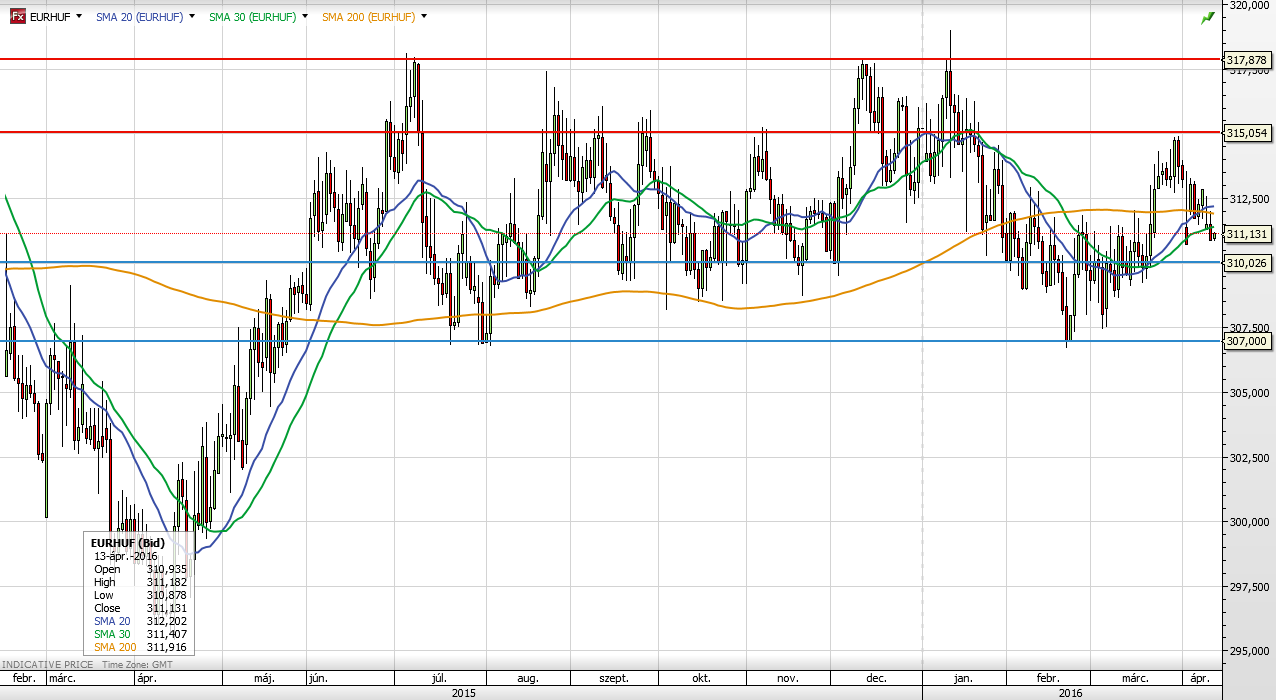Image resolution: width=1276 pixels, height=700 pixels.
Task: Select the 317,878 resistance level label
Action: [1247, 60]
